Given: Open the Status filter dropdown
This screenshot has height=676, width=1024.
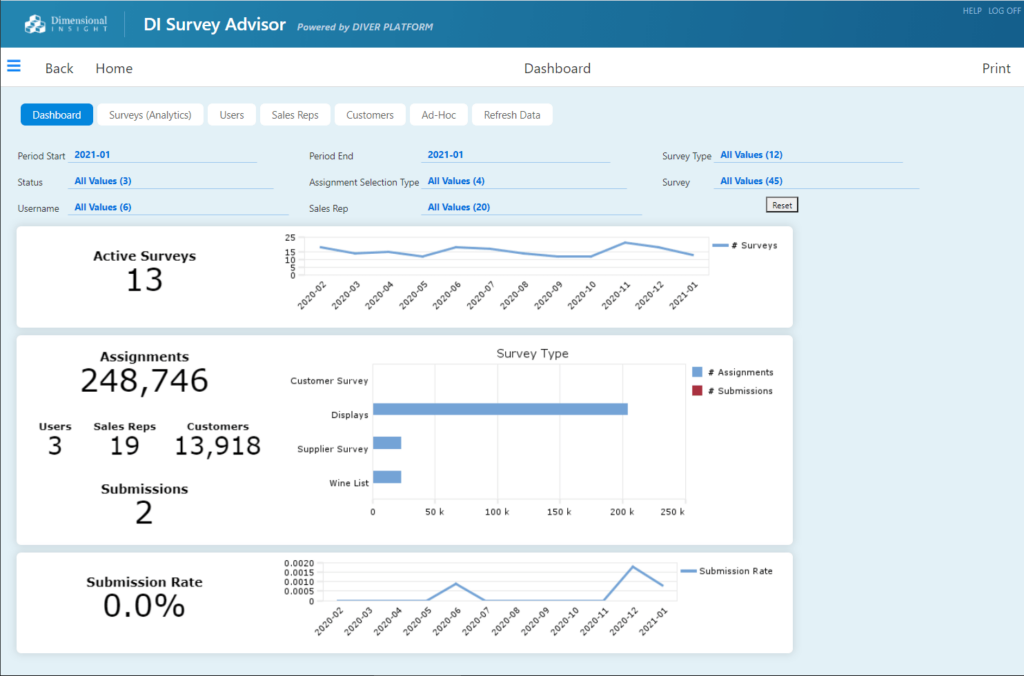Looking at the screenshot, I should (102, 181).
